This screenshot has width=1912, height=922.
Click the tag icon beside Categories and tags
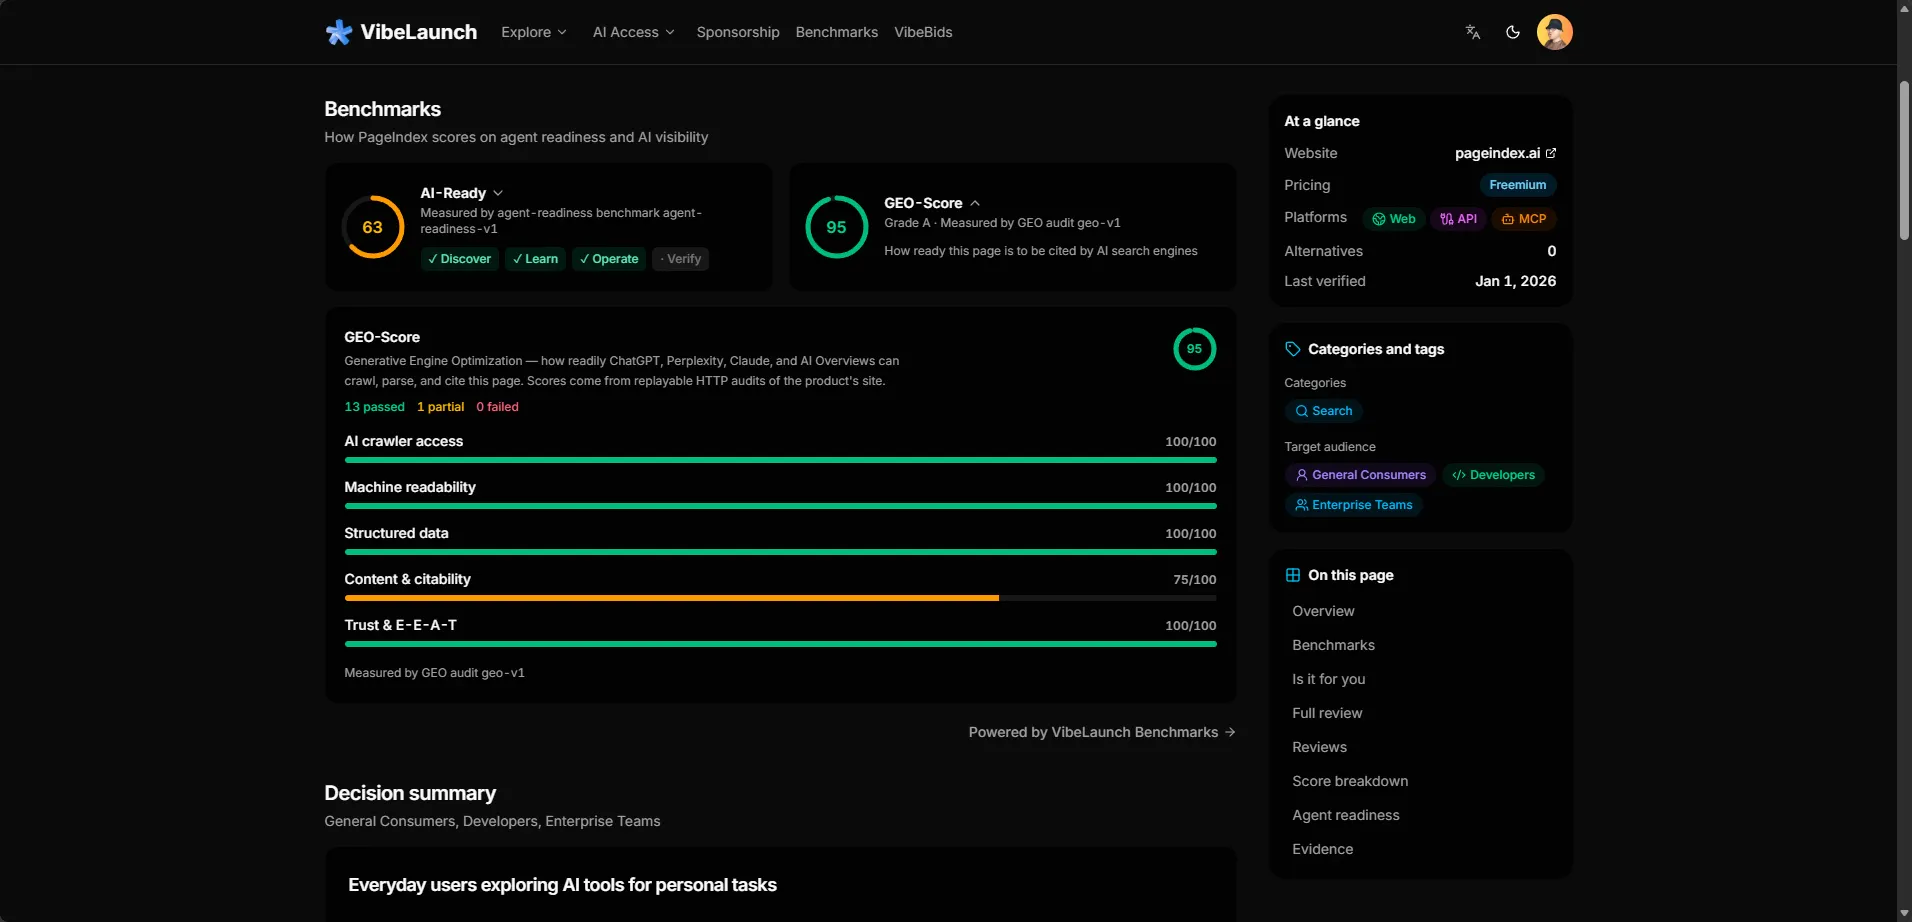1293,349
